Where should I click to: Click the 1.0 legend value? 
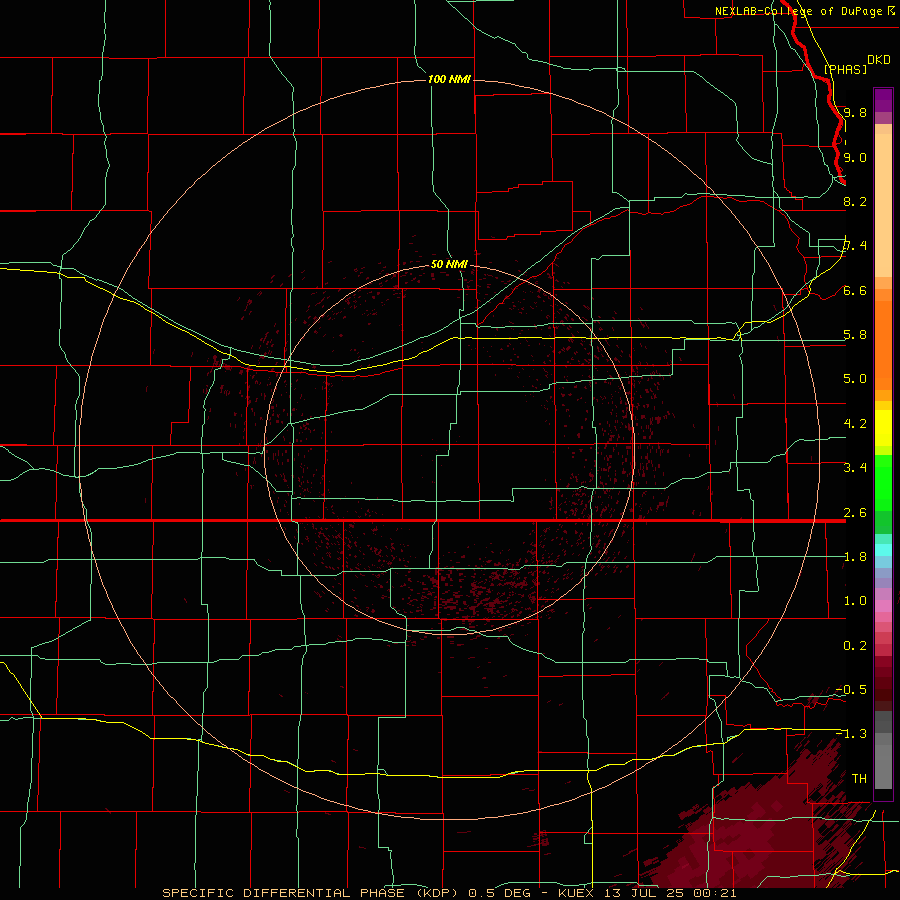point(855,601)
